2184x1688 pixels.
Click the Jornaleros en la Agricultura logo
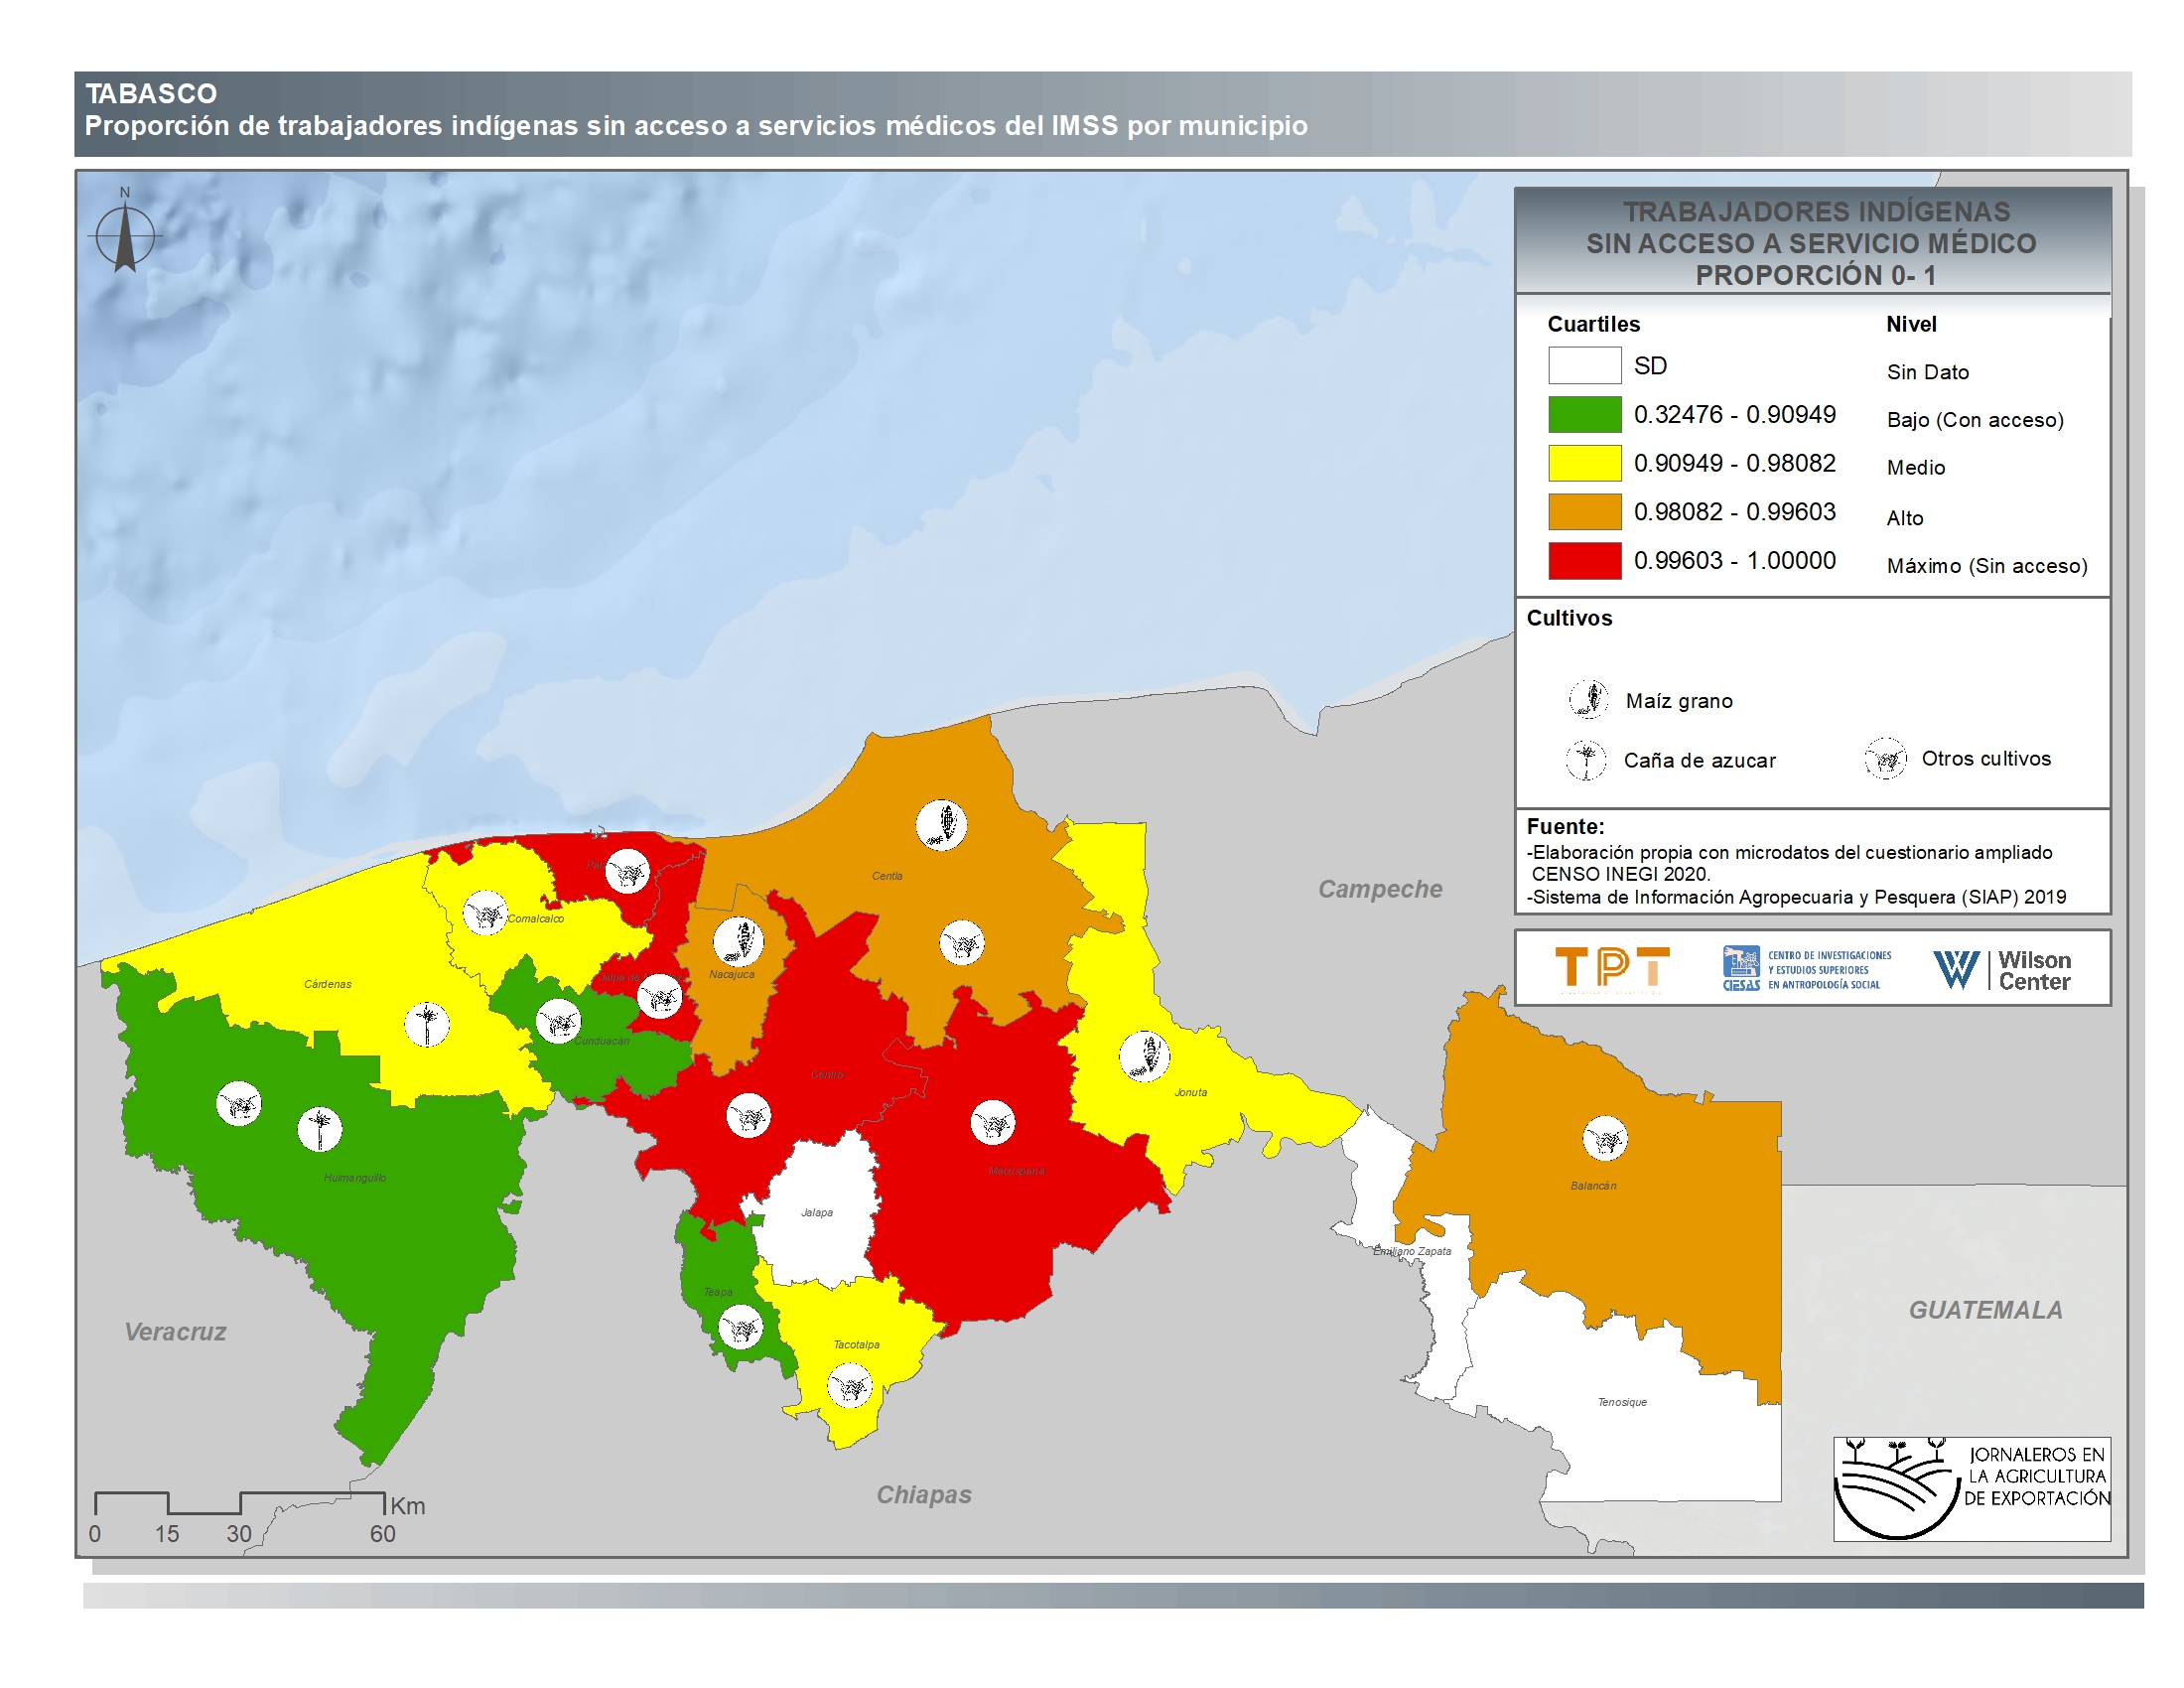(x=1971, y=1488)
